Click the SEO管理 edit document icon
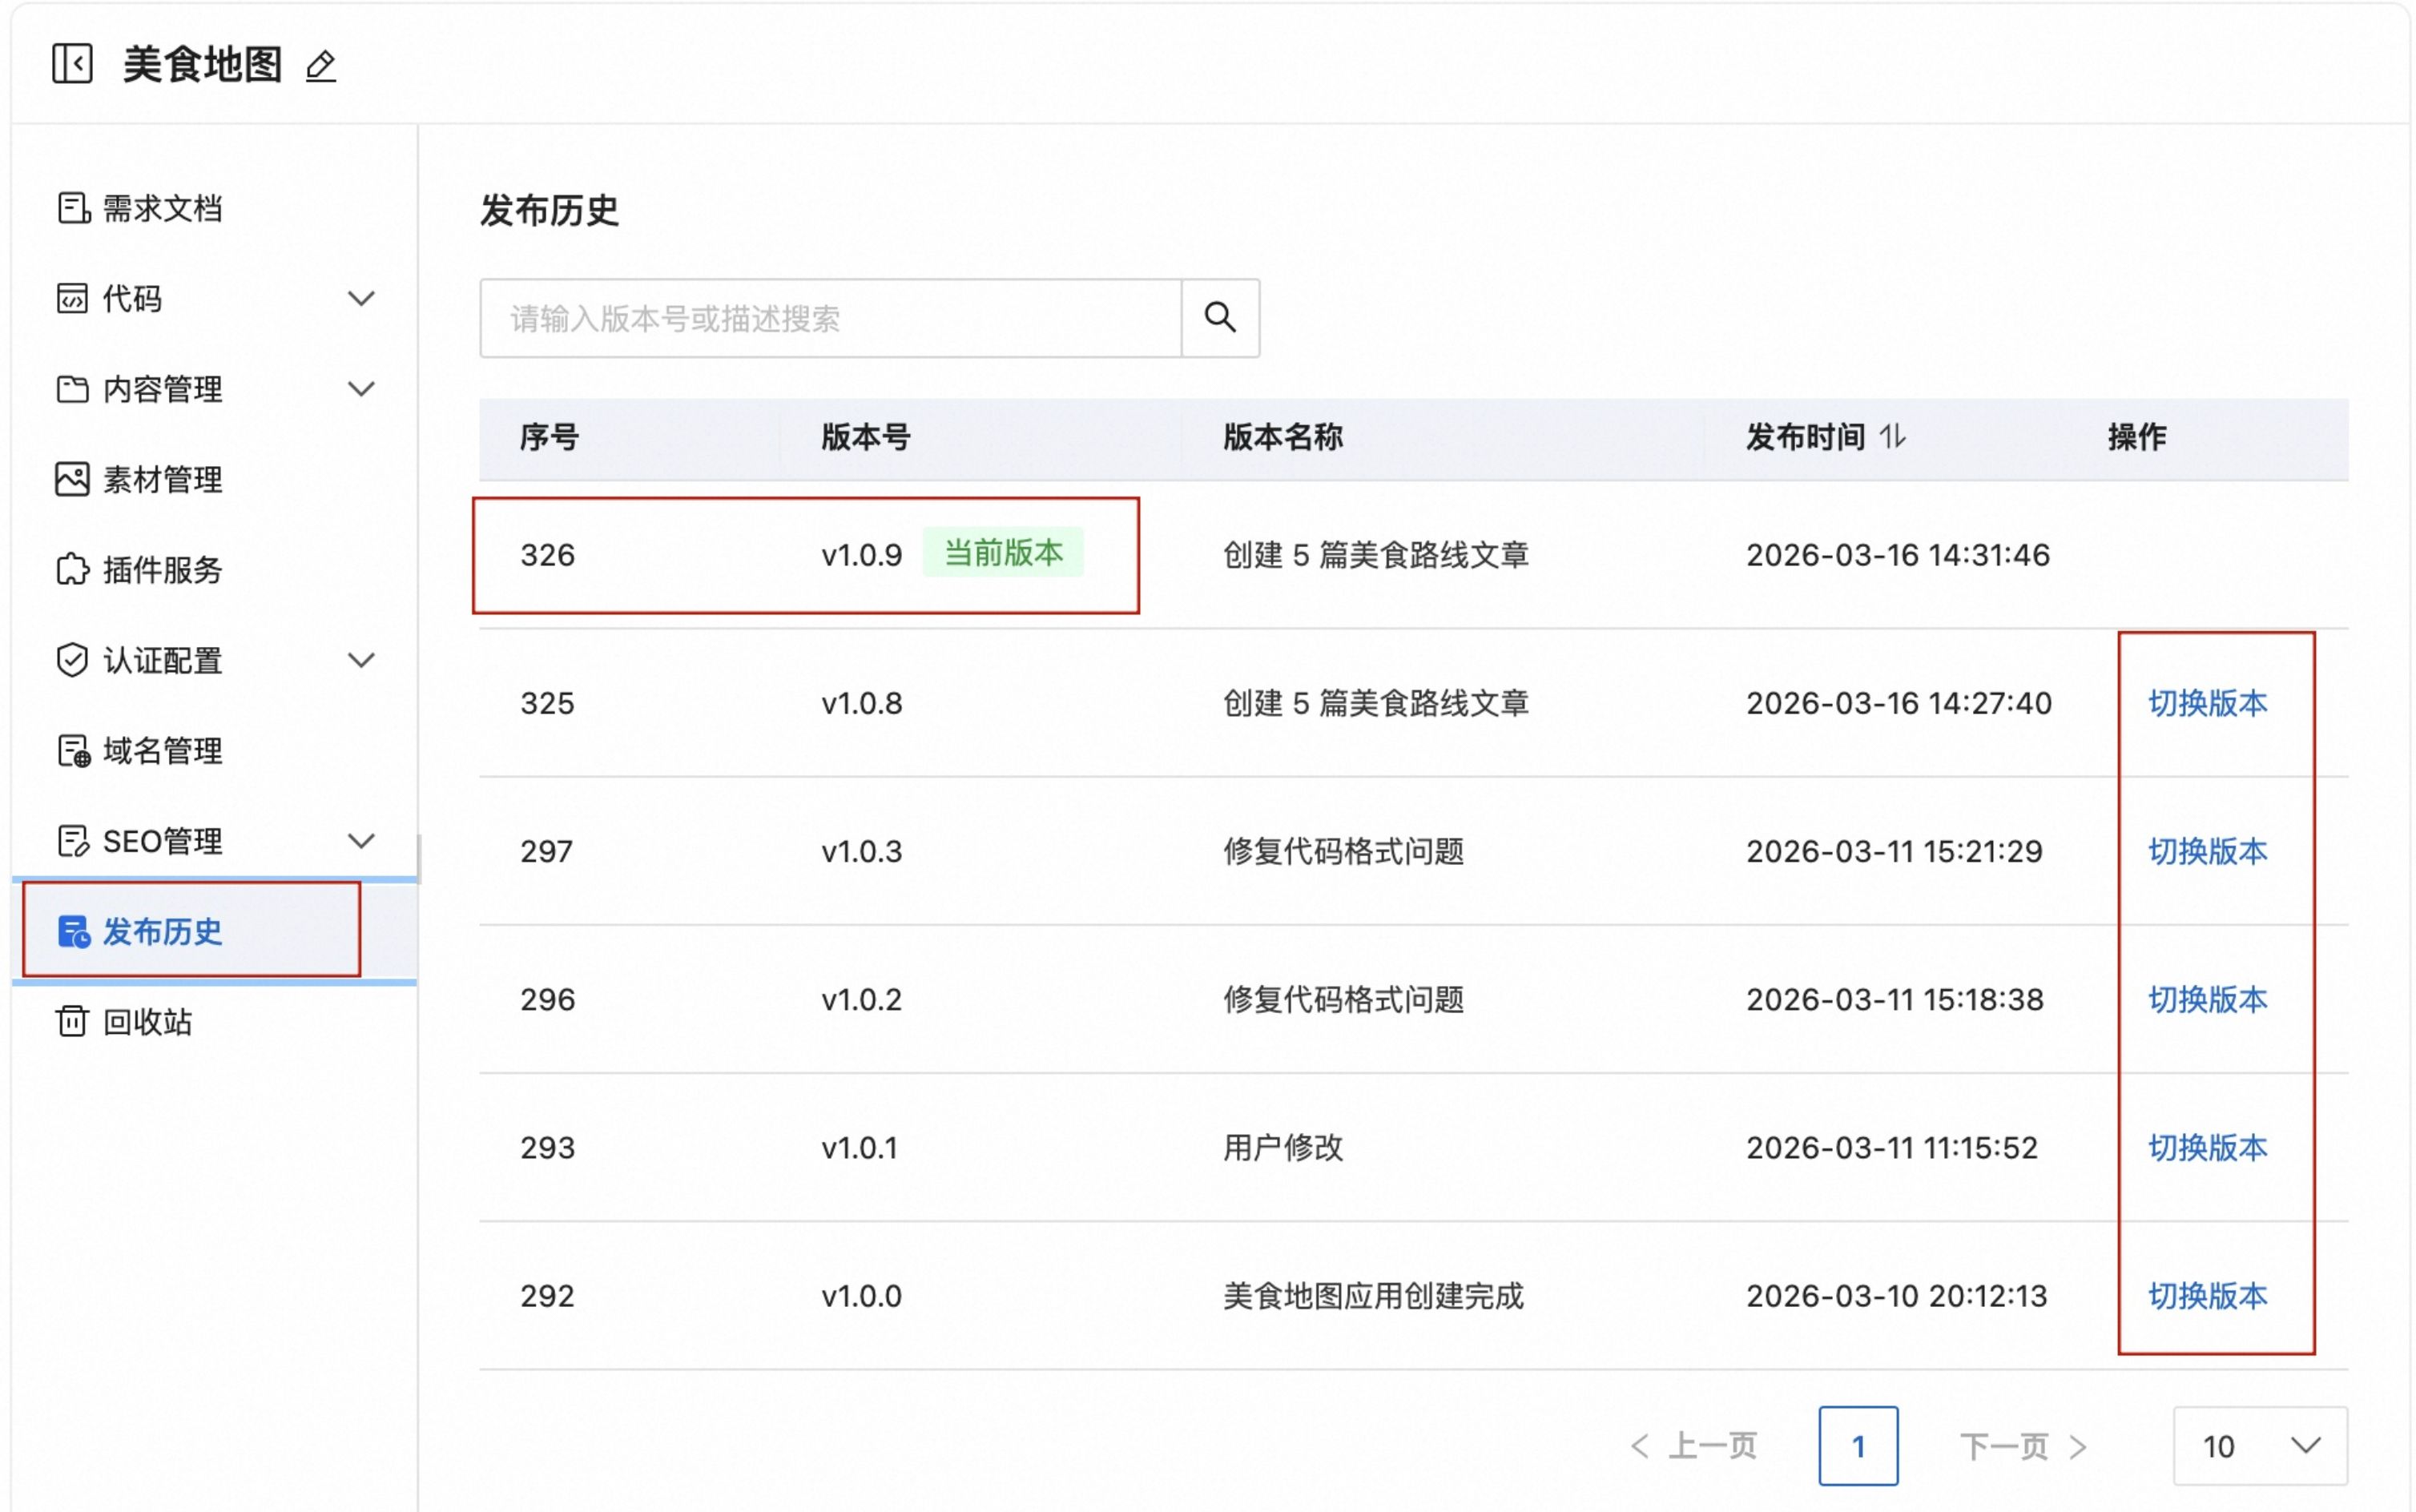This screenshot has width=2416, height=1512. [x=73, y=841]
